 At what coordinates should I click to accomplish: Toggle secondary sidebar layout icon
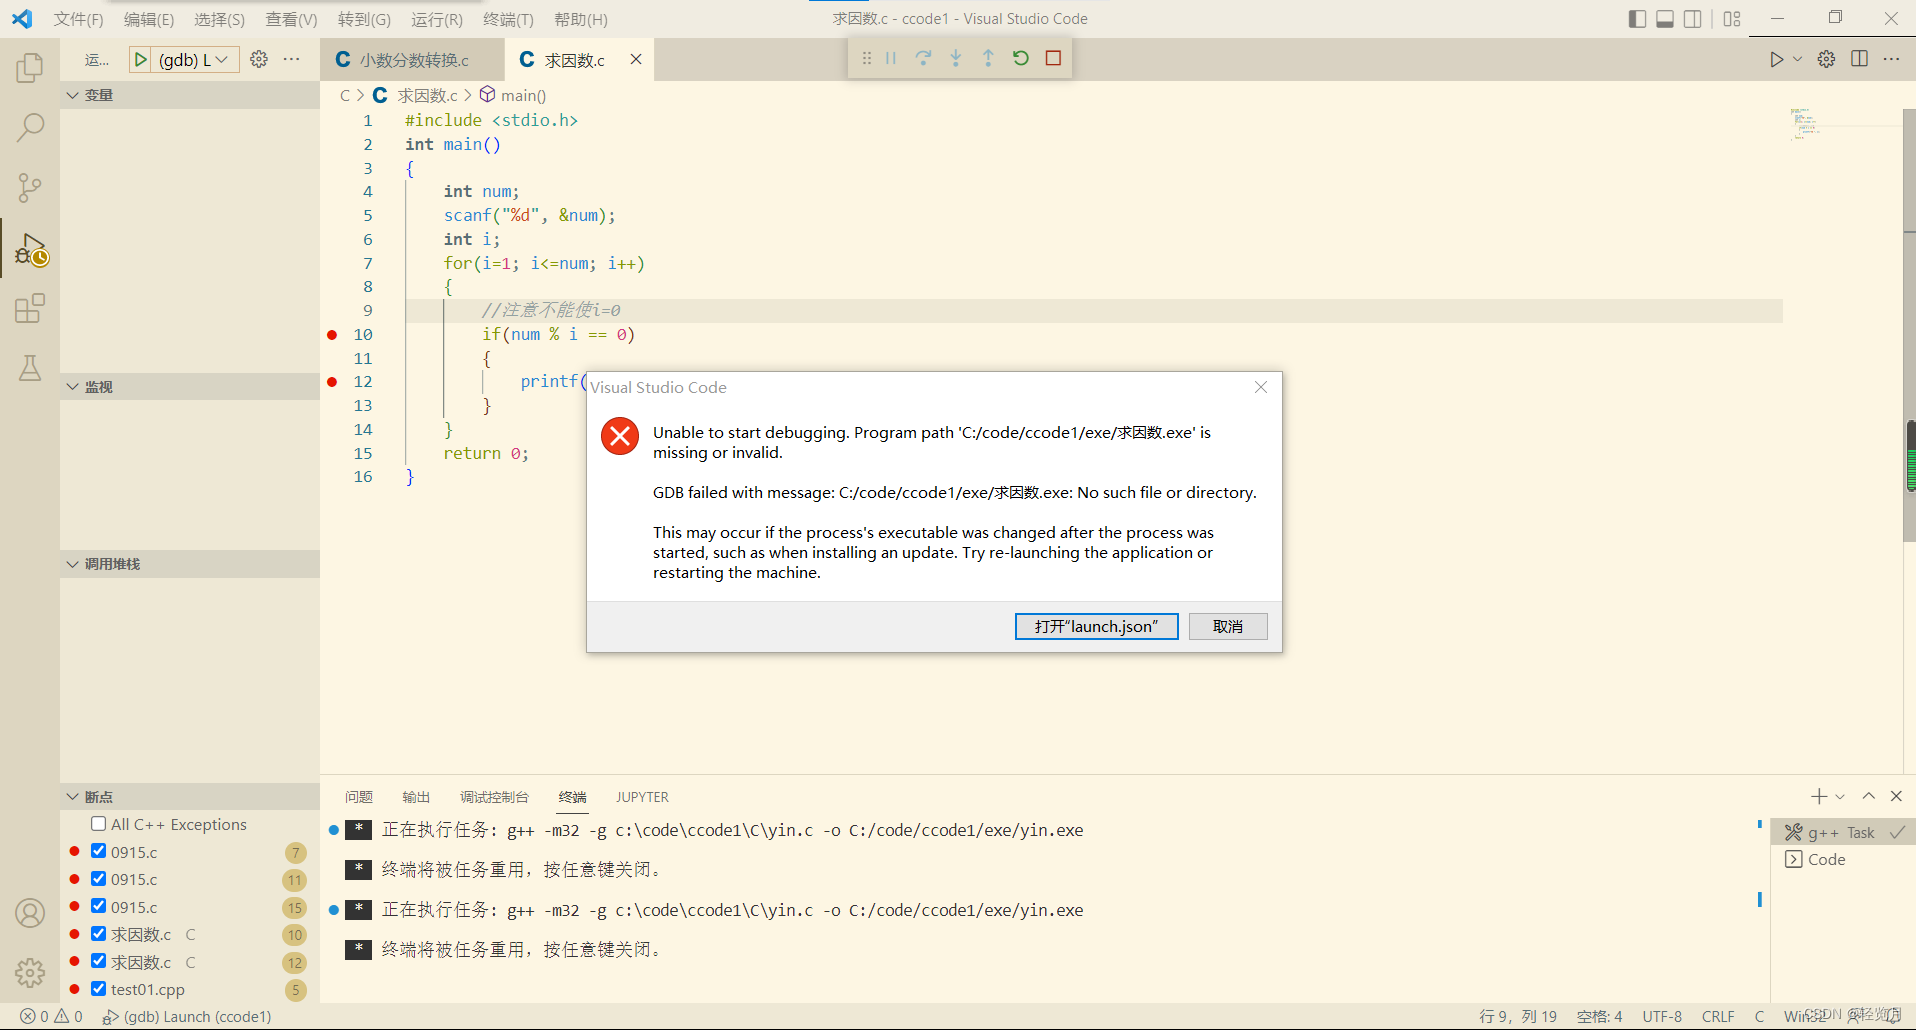pos(1692,19)
